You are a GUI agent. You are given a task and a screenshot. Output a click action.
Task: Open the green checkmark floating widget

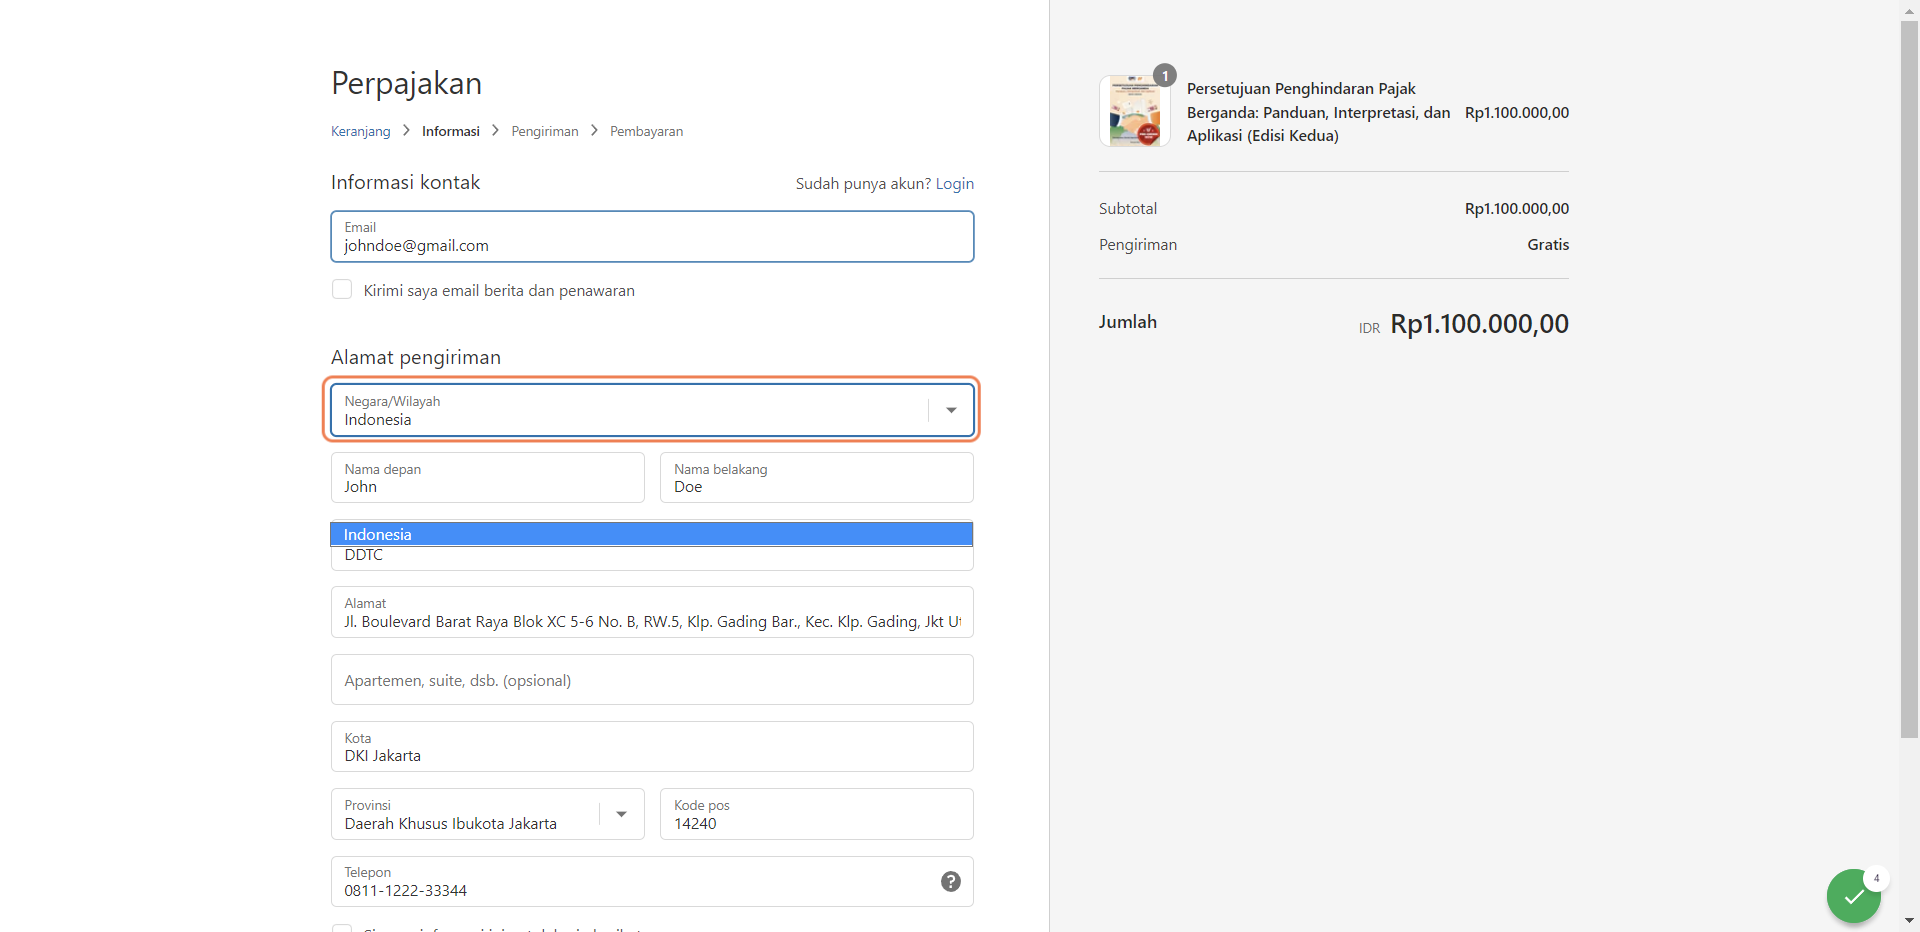coord(1853,896)
